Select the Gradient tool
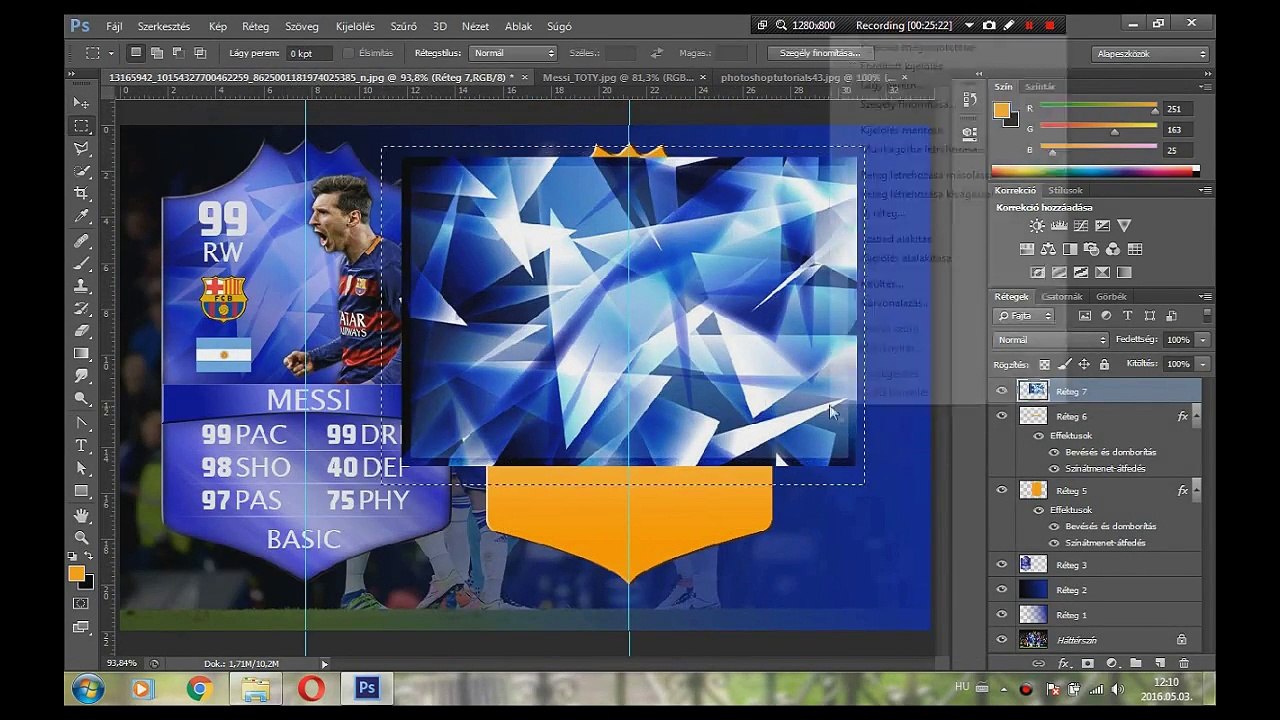1280x720 pixels. 81,354
